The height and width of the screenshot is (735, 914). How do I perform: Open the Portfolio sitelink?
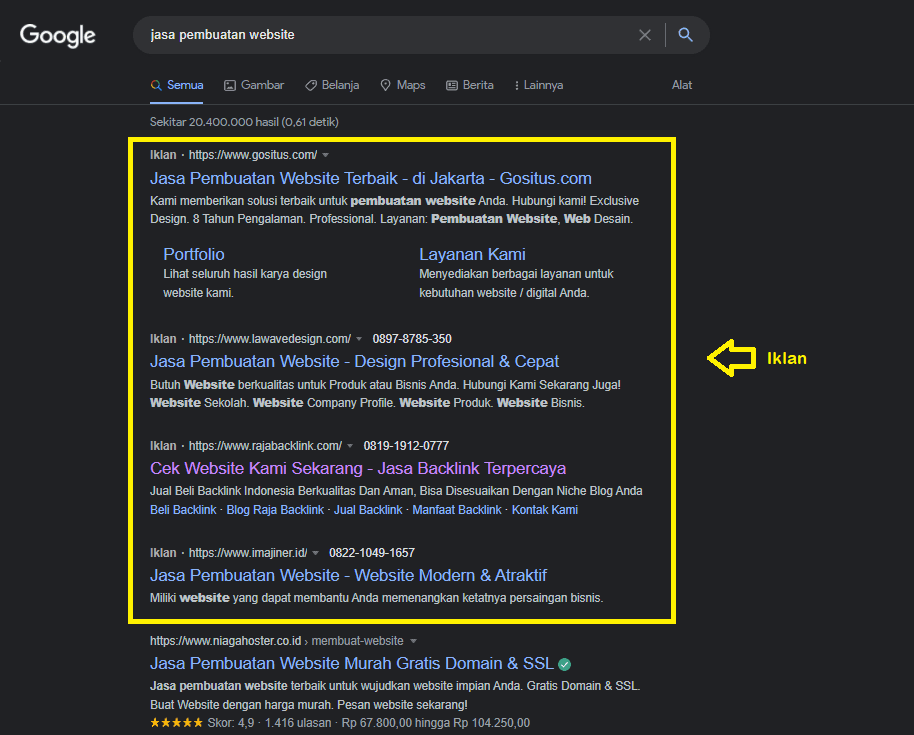[x=194, y=254]
